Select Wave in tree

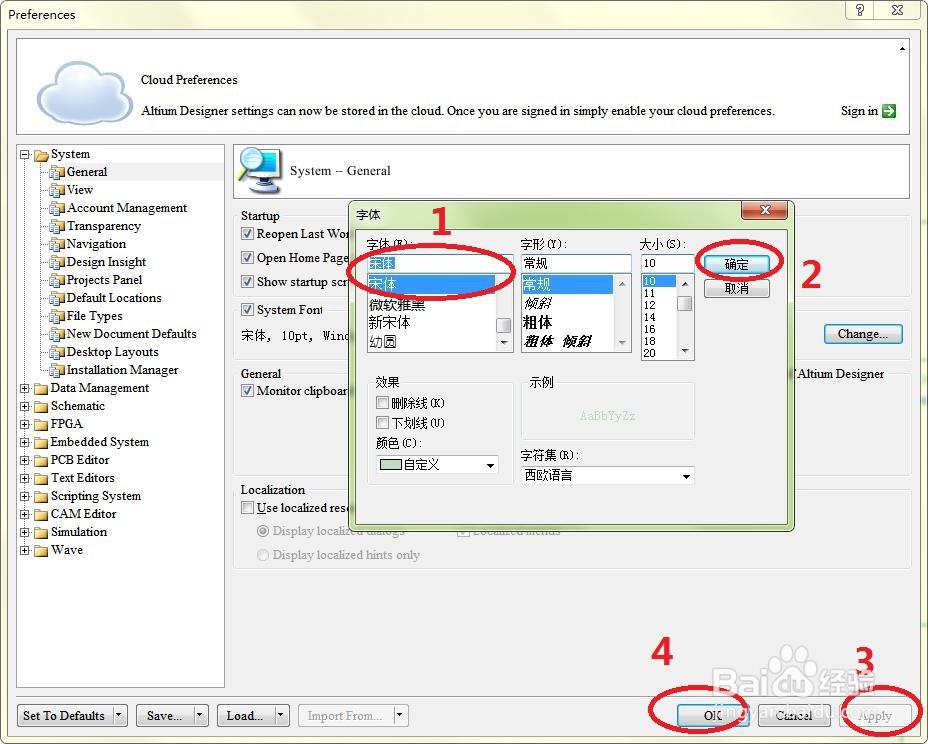67,550
